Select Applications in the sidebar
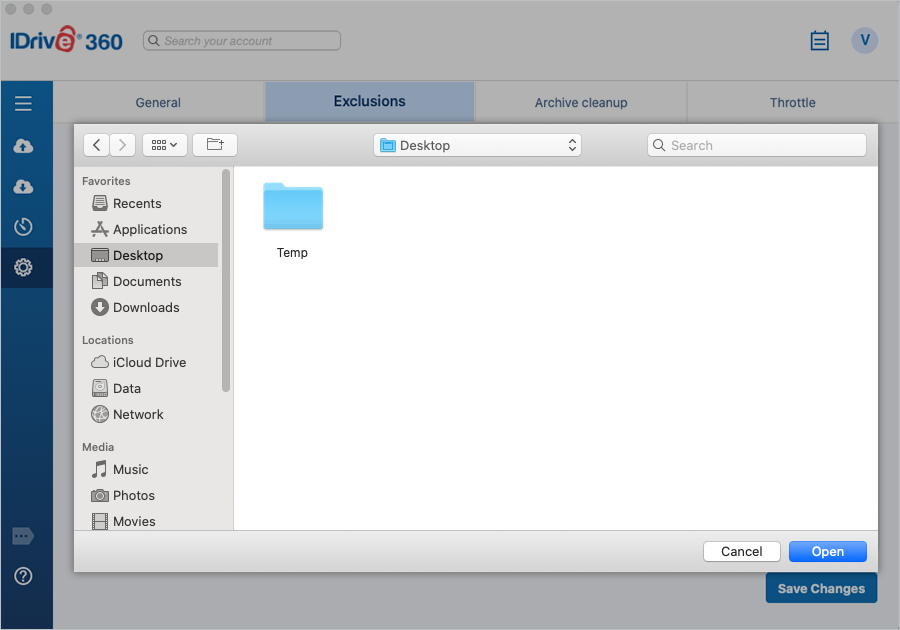Image resolution: width=900 pixels, height=630 pixels. point(146,230)
